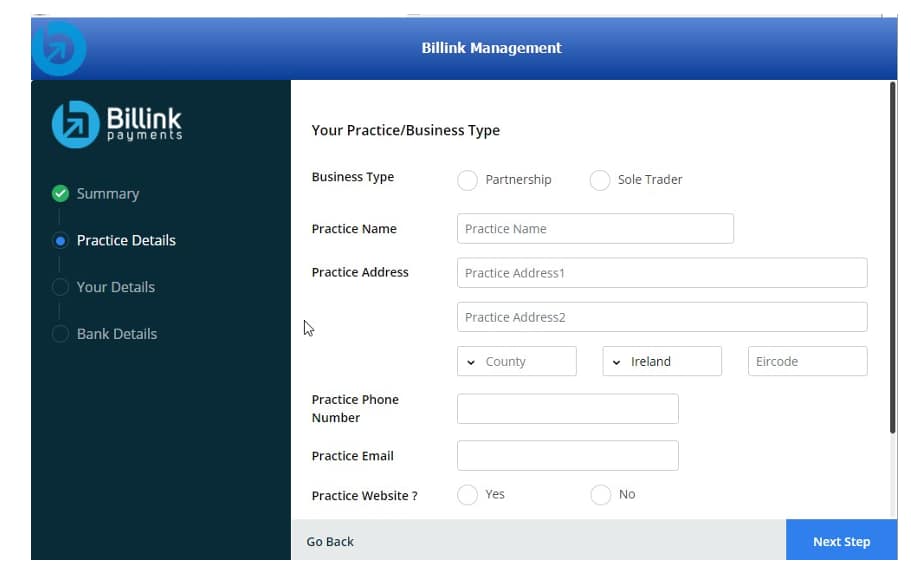
Task: Click Go Back
Action: (330, 542)
